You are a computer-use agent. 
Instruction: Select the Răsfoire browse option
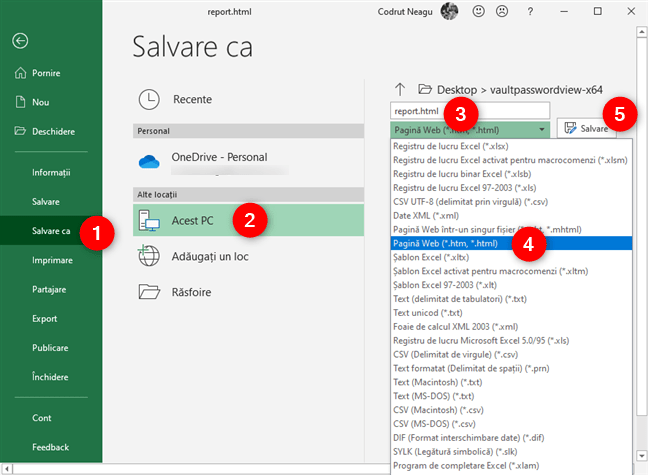click(248, 292)
